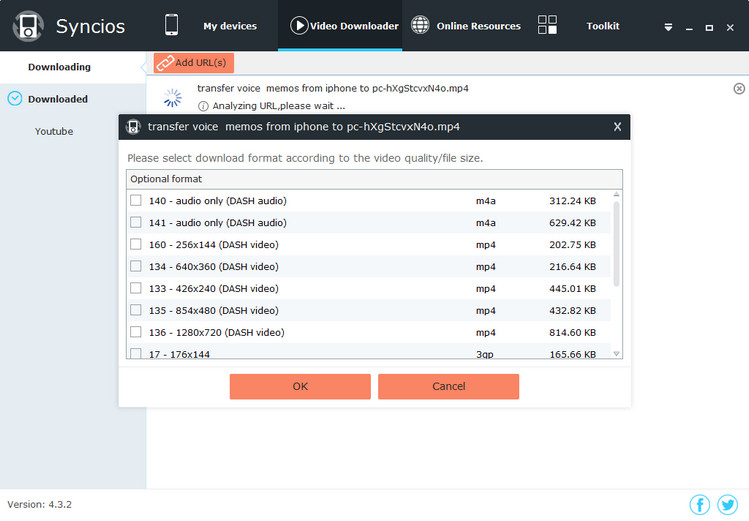Screen dimensions: 749x521
Task: Click the 629.42 KB file size
Action: (x=572, y=223)
